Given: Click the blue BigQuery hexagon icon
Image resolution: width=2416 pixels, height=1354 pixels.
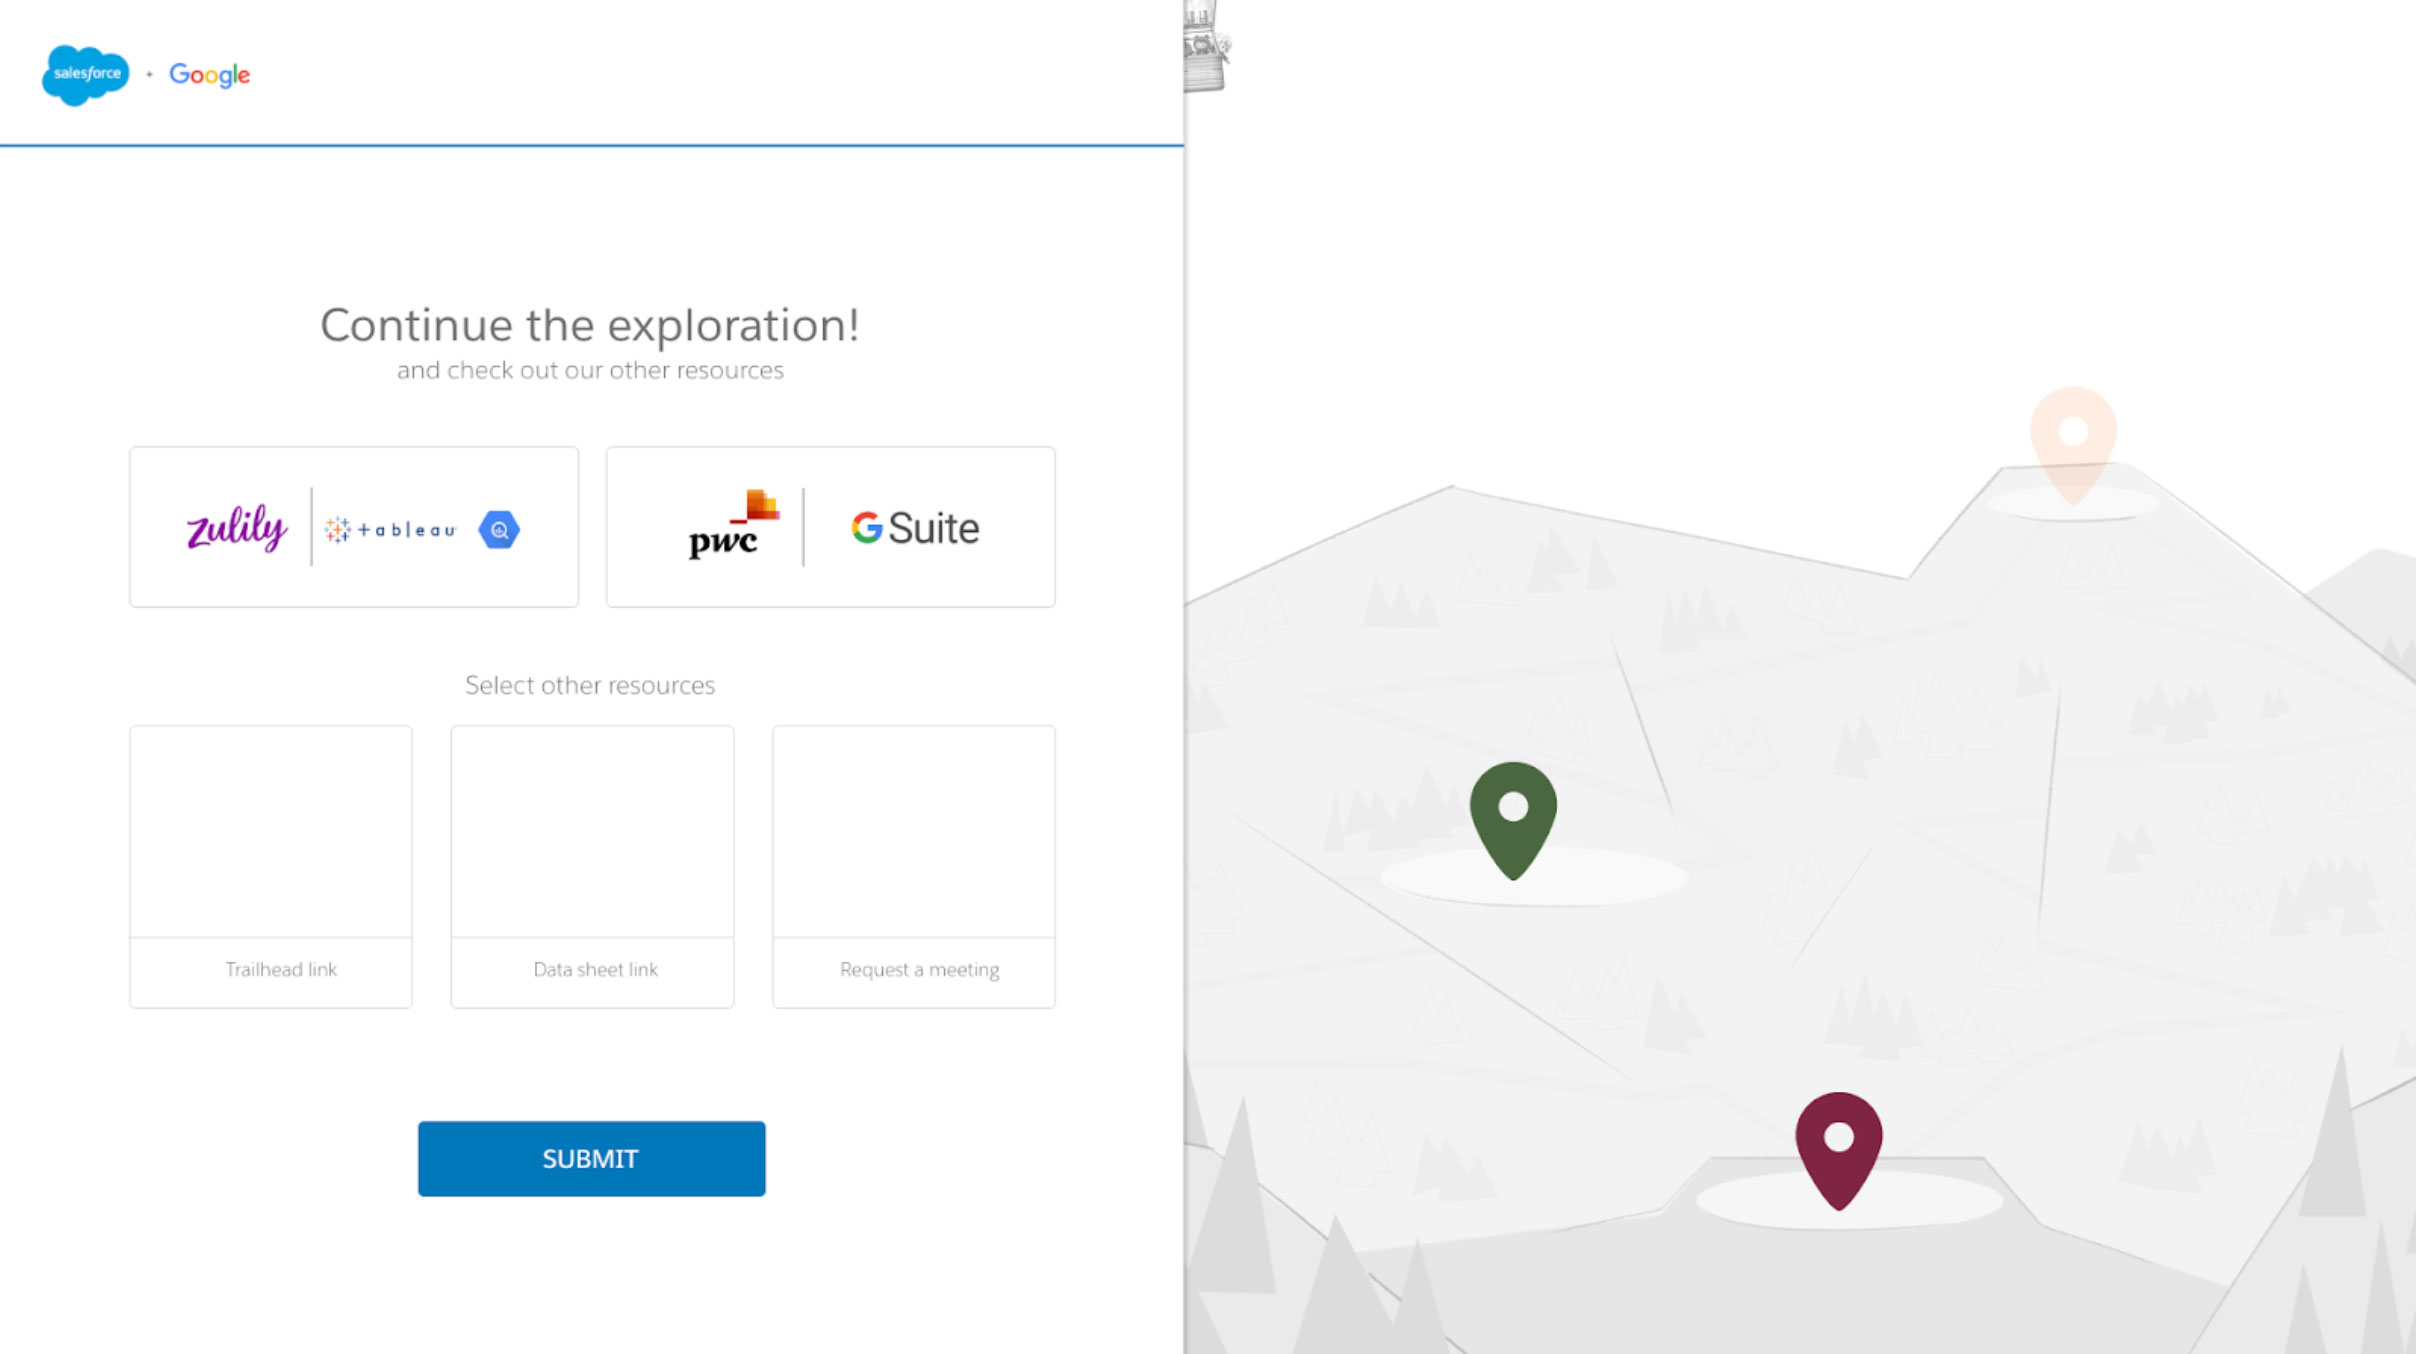Looking at the screenshot, I should [x=499, y=530].
